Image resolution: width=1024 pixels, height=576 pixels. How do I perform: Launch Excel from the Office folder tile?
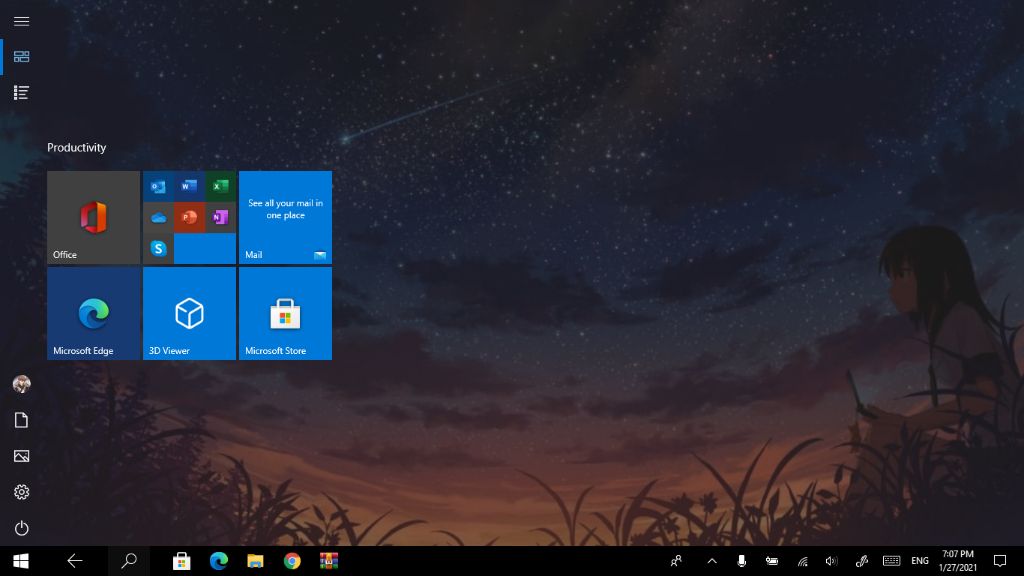point(221,187)
